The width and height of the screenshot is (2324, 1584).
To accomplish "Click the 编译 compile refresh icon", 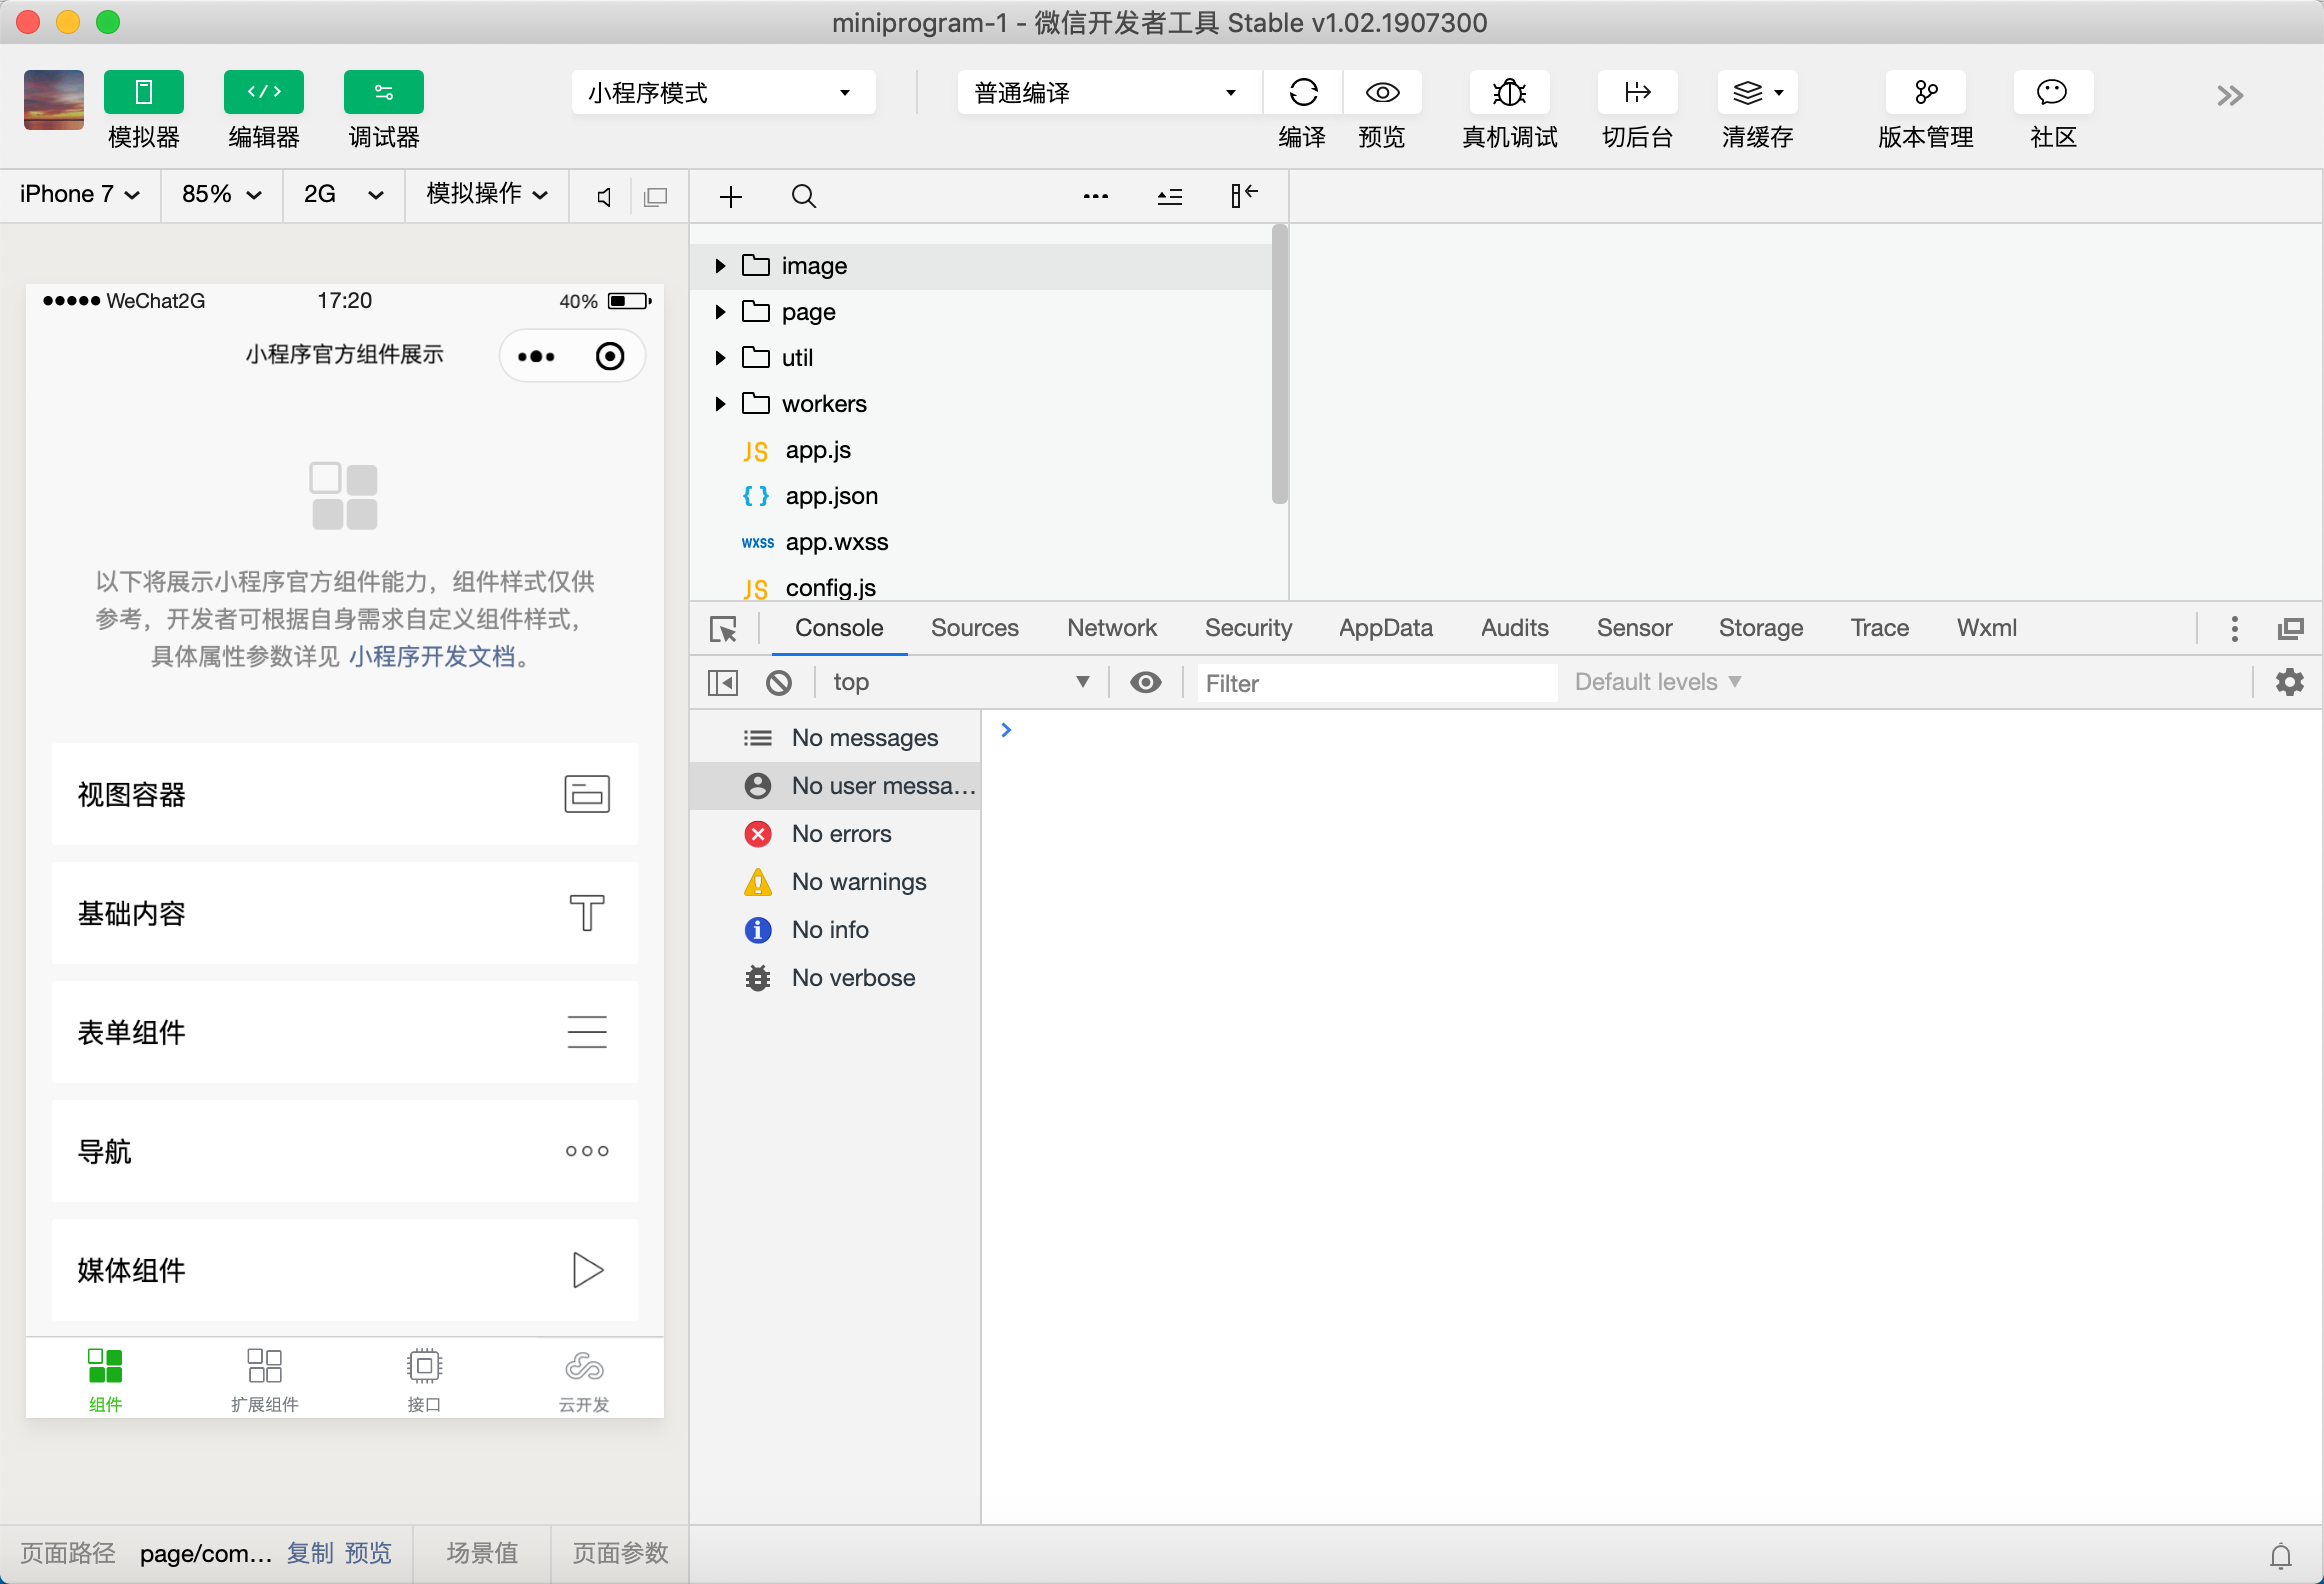I will pos(1302,93).
